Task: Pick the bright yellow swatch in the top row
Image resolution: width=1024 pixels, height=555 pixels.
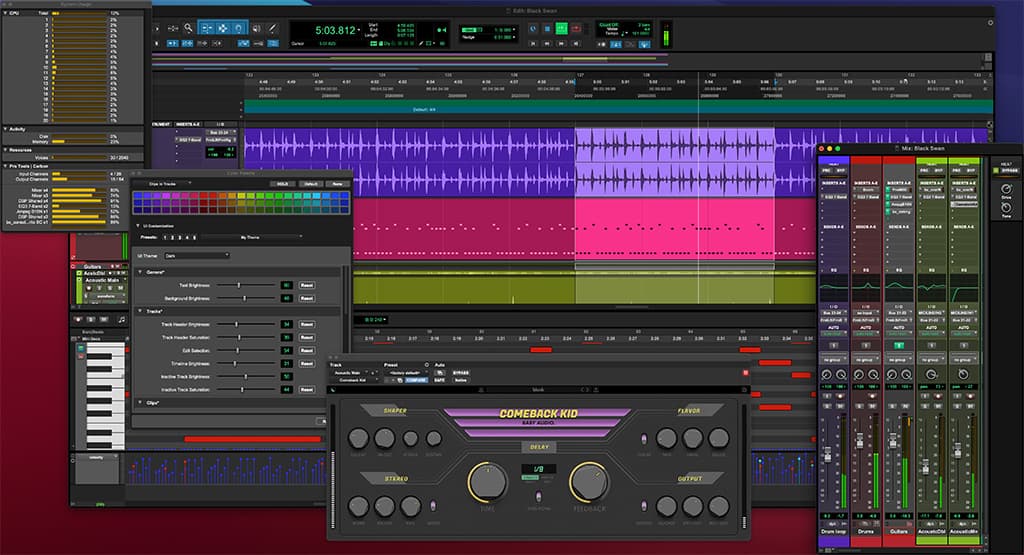Action: (x=242, y=195)
